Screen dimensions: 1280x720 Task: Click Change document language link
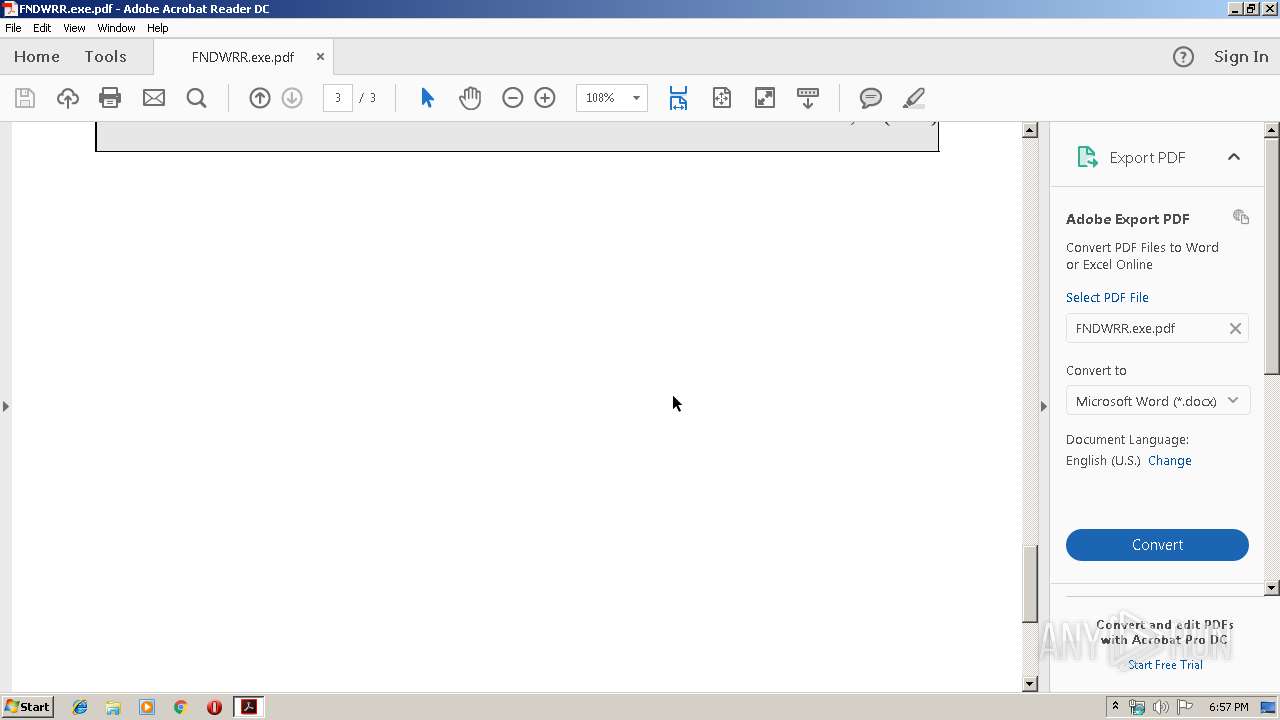(x=1170, y=461)
